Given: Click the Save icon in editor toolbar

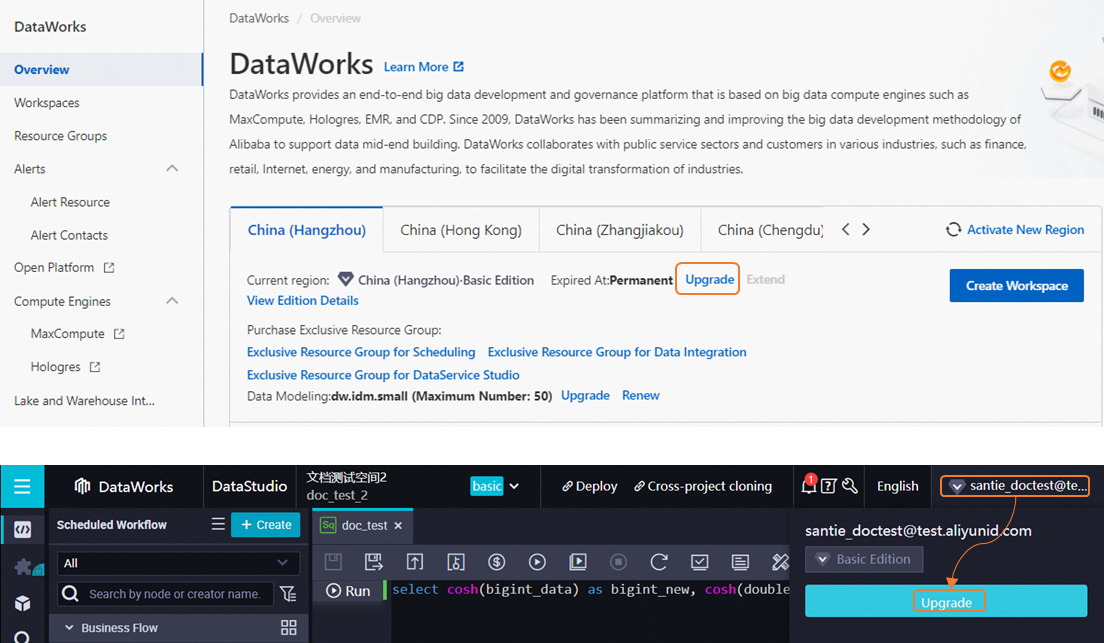Looking at the screenshot, I should [x=333, y=561].
